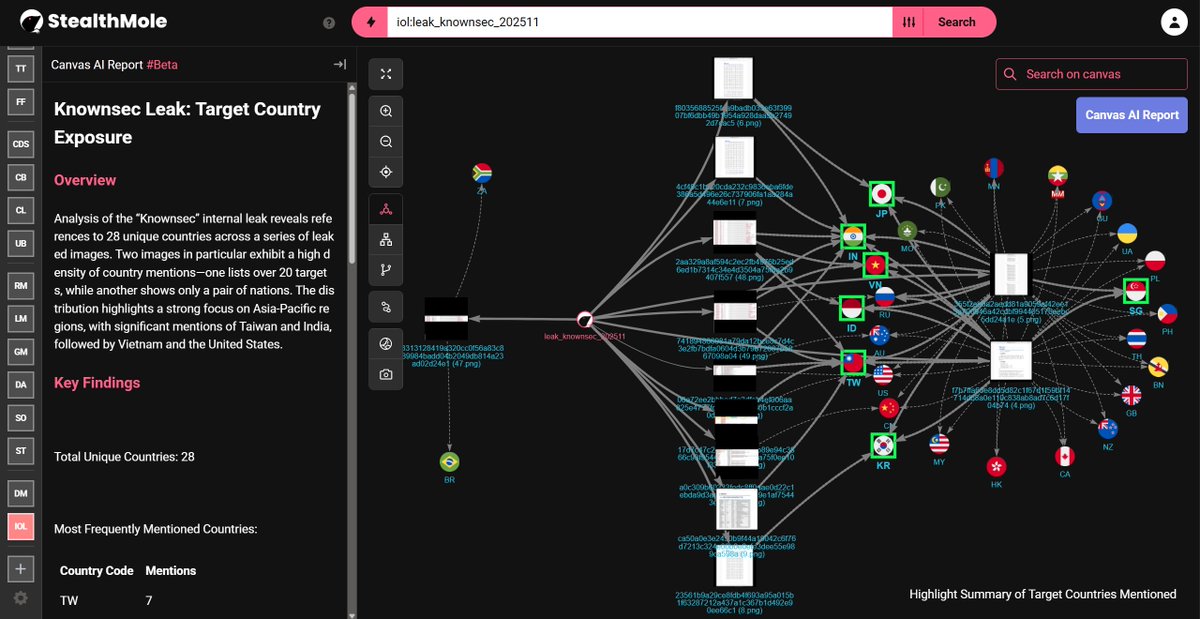Switch to the DA module in sidebar
This screenshot has width=1200, height=619.
coord(20,384)
